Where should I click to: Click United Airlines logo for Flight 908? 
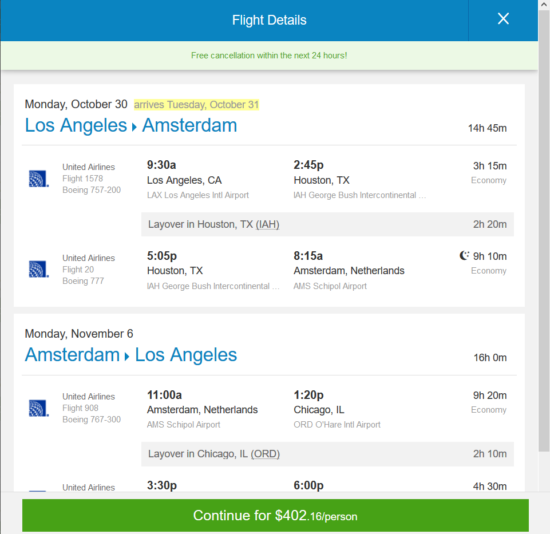click(x=38, y=408)
